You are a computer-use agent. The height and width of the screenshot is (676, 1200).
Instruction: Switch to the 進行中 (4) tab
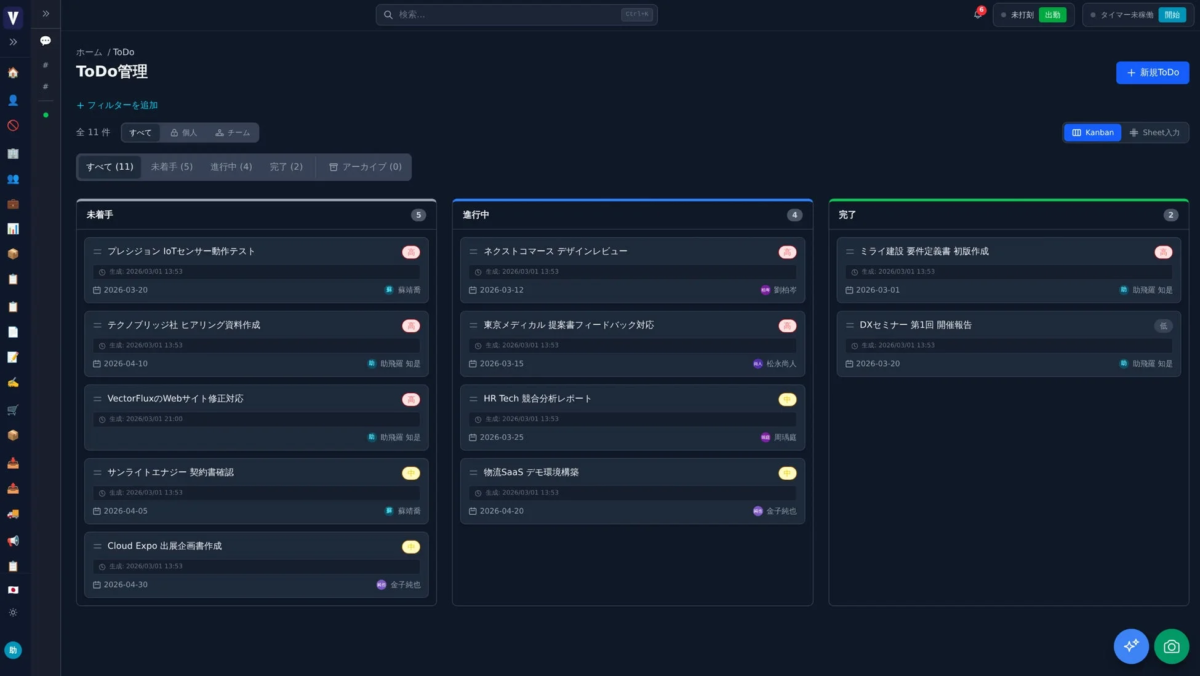pyautogui.click(x=231, y=167)
